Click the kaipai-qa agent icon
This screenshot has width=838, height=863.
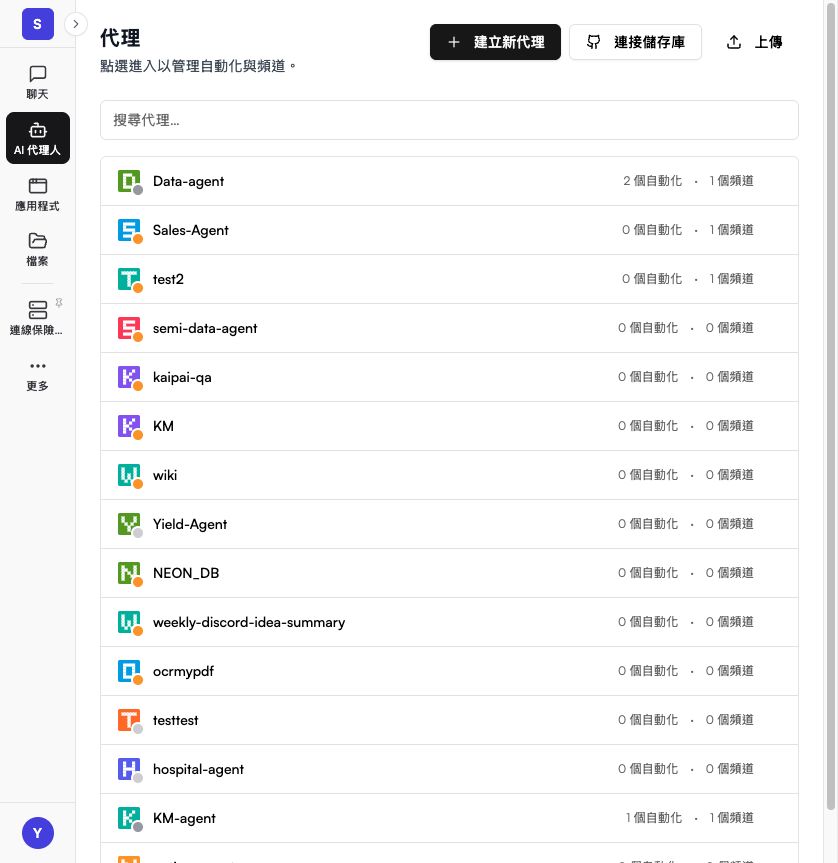click(x=130, y=378)
